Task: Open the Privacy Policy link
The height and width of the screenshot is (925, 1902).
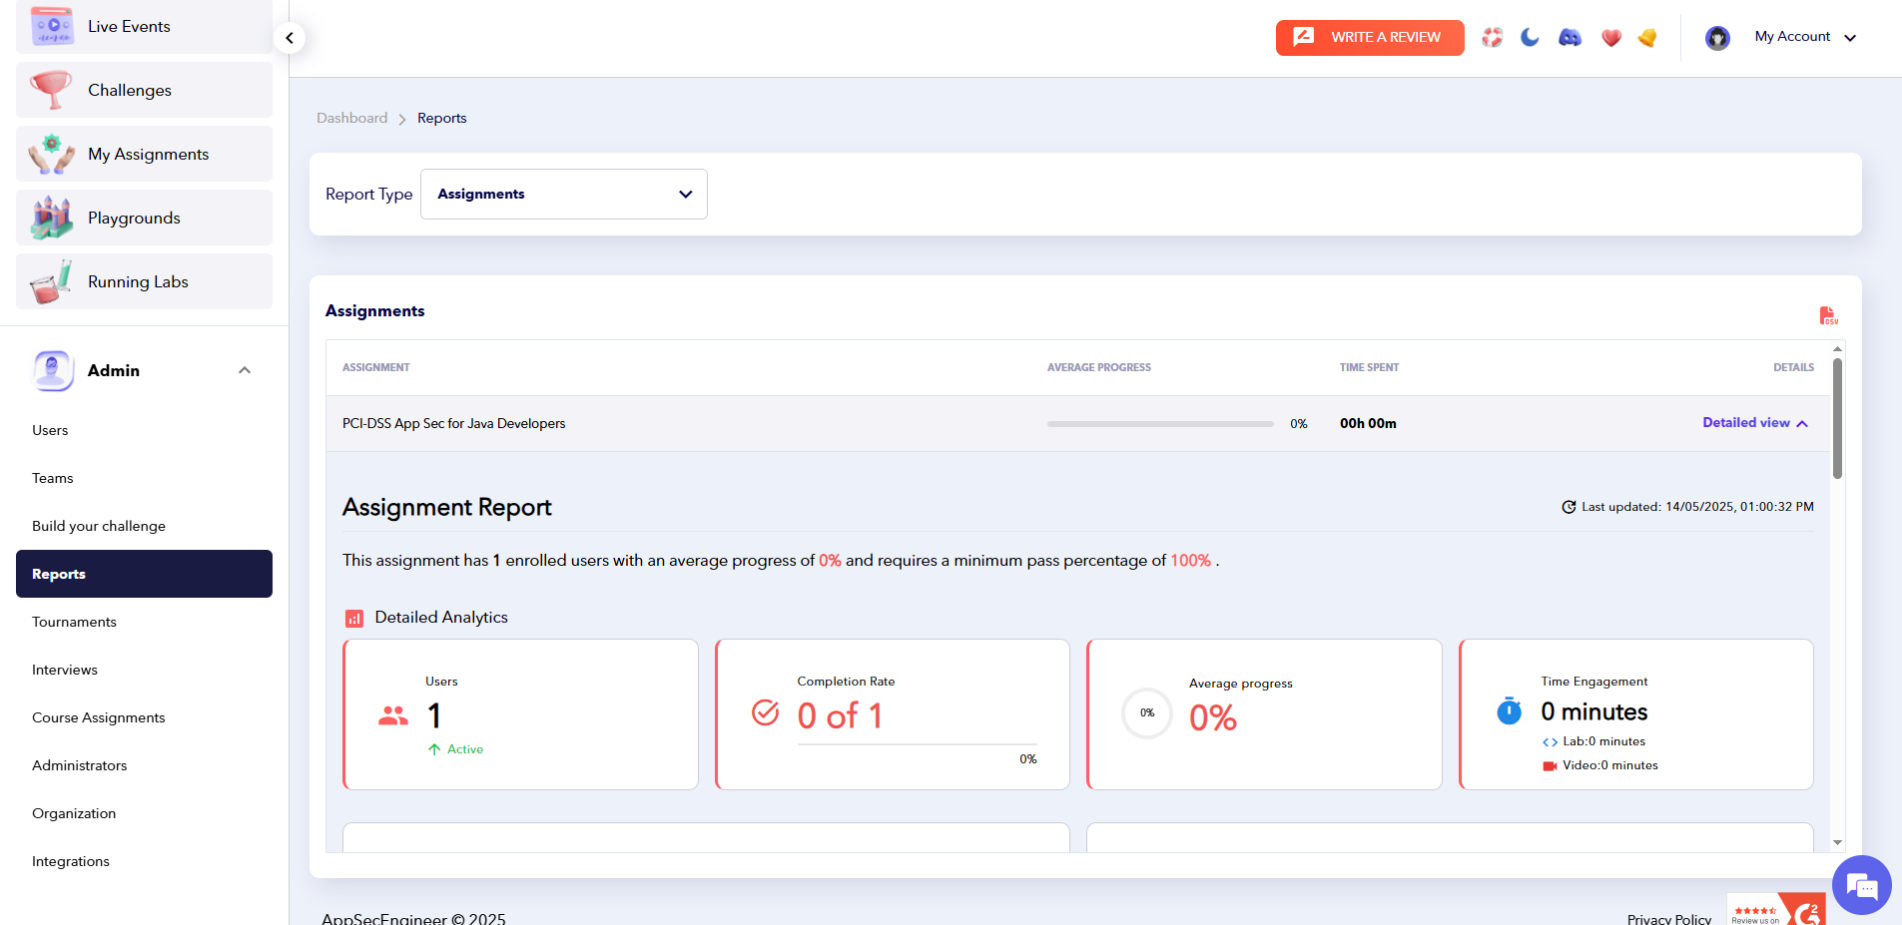Action: pyautogui.click(x=1668, y=918)
